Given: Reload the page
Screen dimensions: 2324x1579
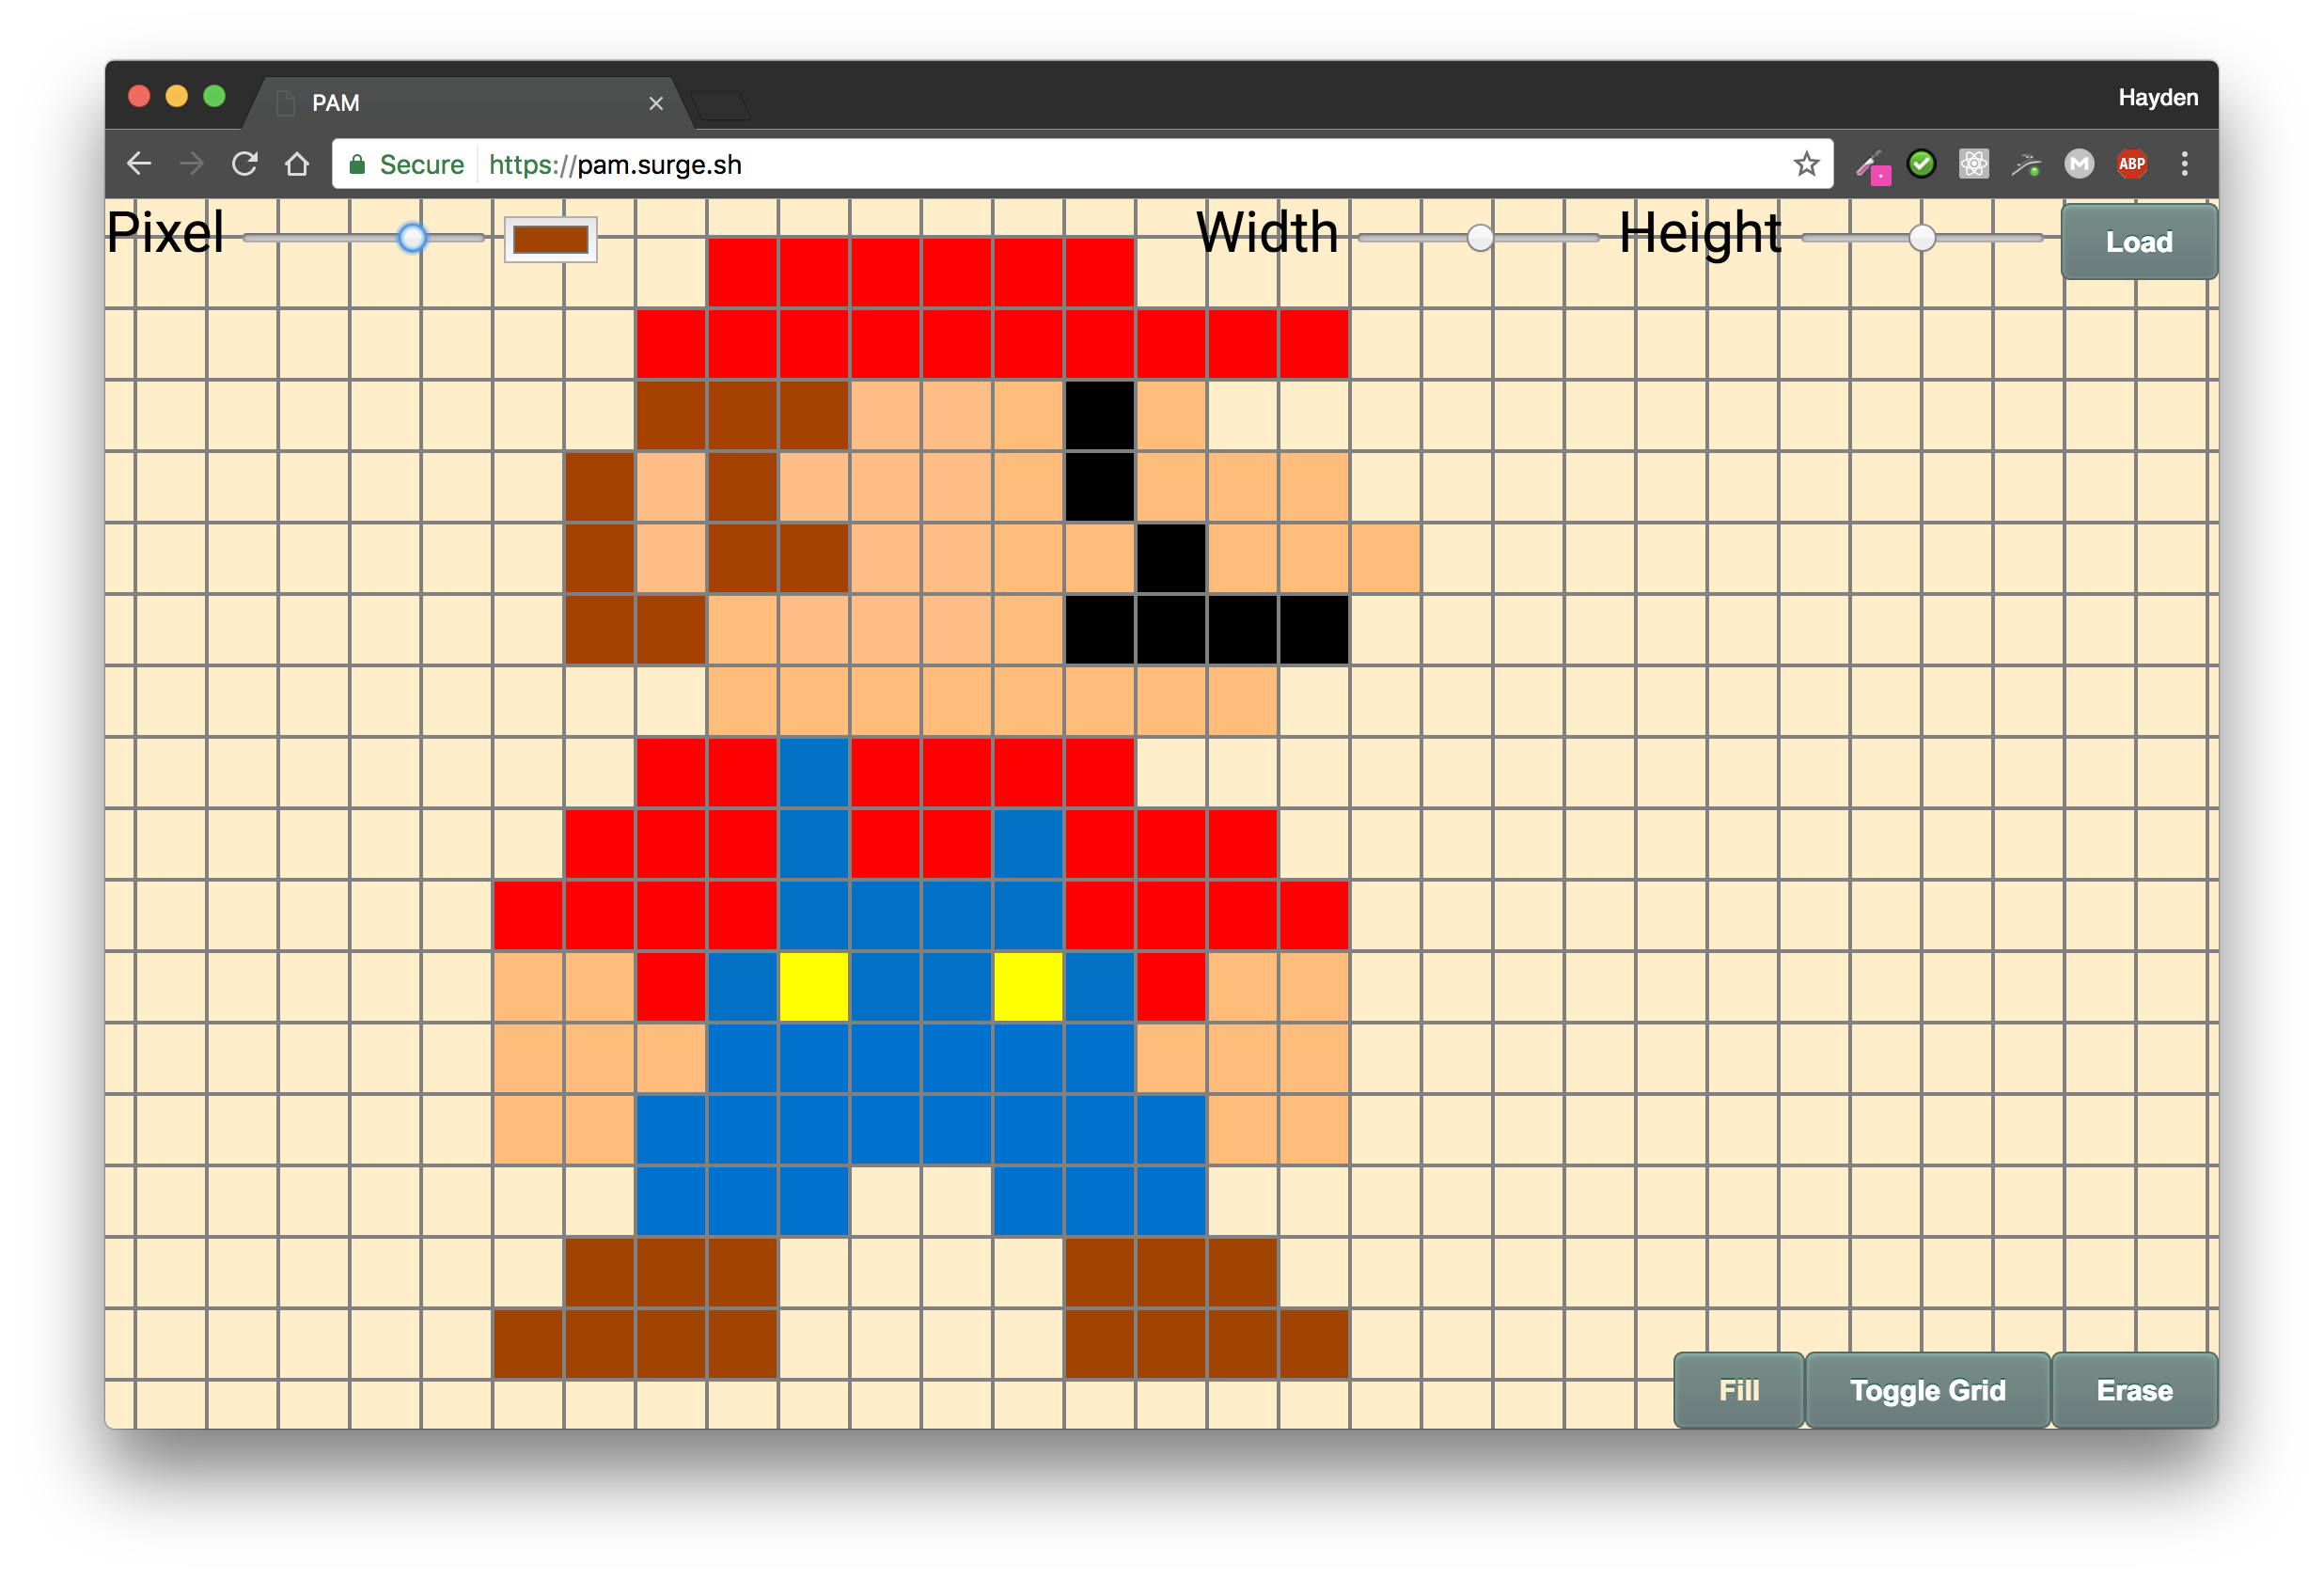Looking at the screenshot, I should 245,164.
